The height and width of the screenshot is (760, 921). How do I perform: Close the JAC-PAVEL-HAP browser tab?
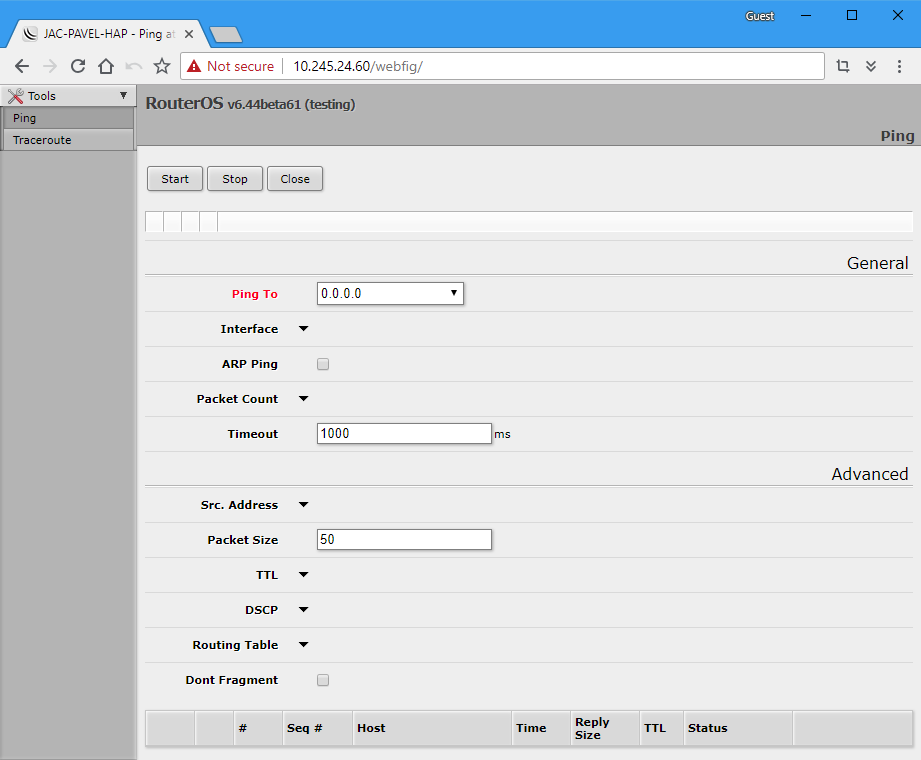(x=189, y=34)
